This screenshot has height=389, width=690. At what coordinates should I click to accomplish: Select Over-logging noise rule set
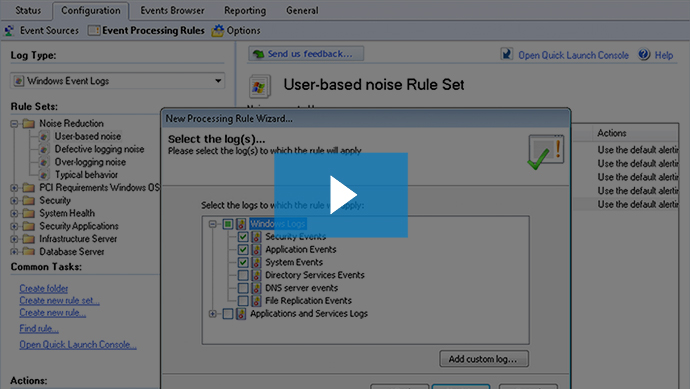90,162
